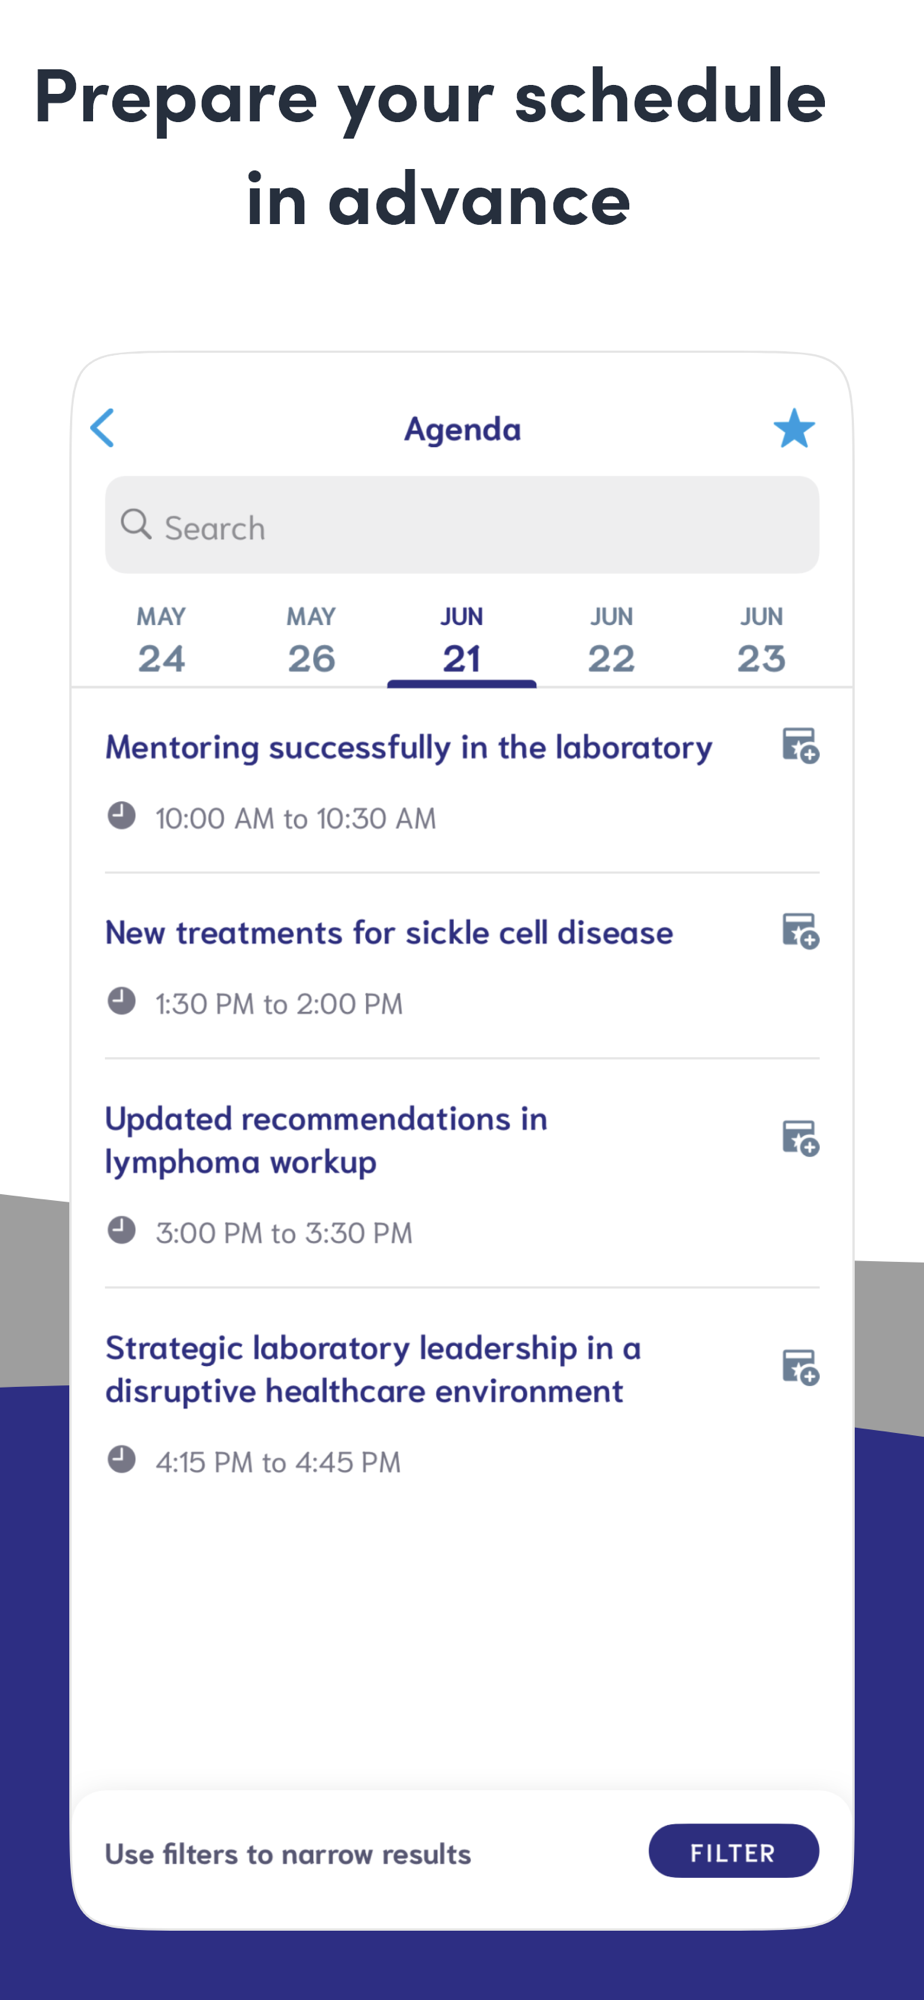Add lymphoma workup session to schedule

tap(800, 1138)
